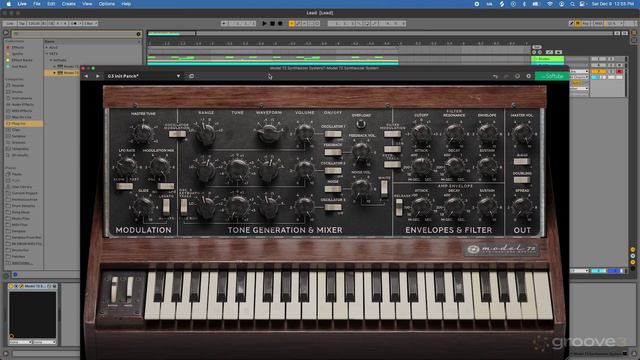Viewport: 640px width, 360px height.
Task: Click the Overload lamp on the synth
Action: point(360,124)
